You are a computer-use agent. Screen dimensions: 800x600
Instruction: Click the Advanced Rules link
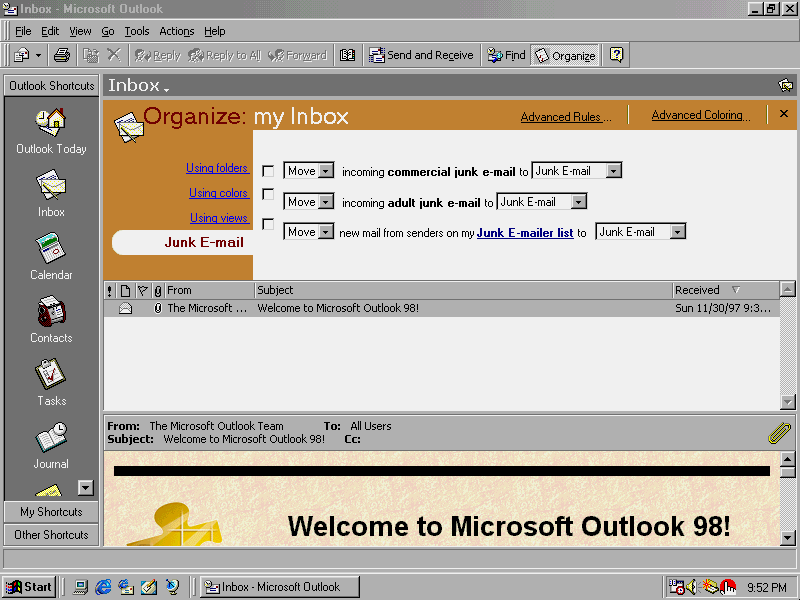pyautogui.click(x=561, y=117)
